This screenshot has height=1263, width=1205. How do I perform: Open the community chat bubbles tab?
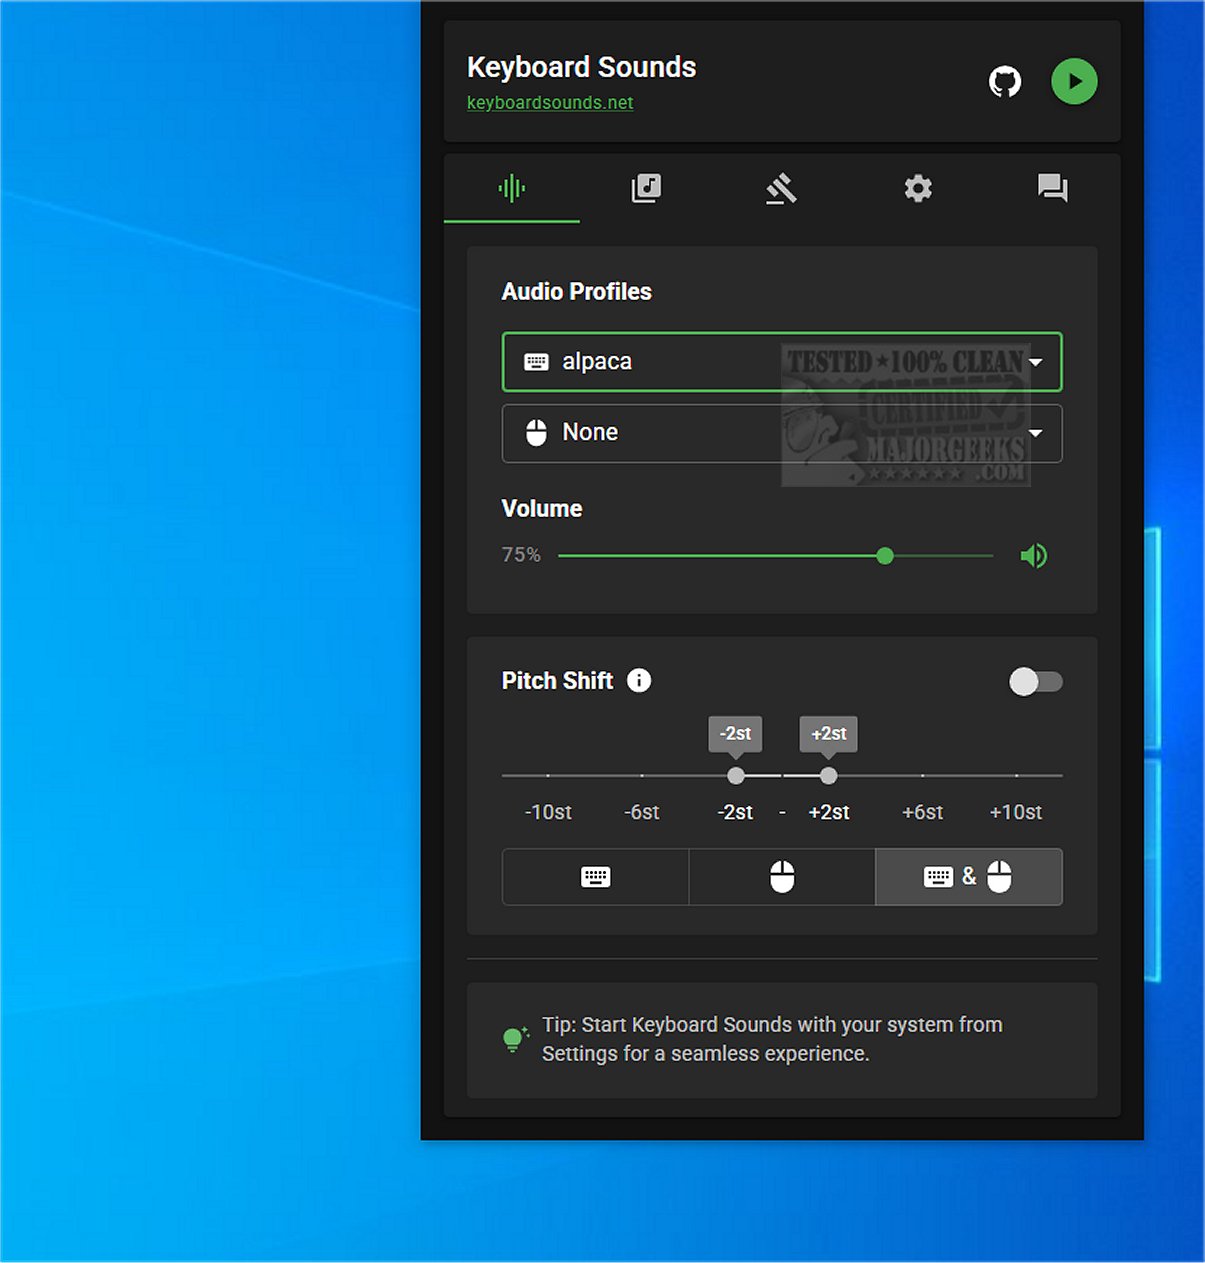(x=1053, y=188)
